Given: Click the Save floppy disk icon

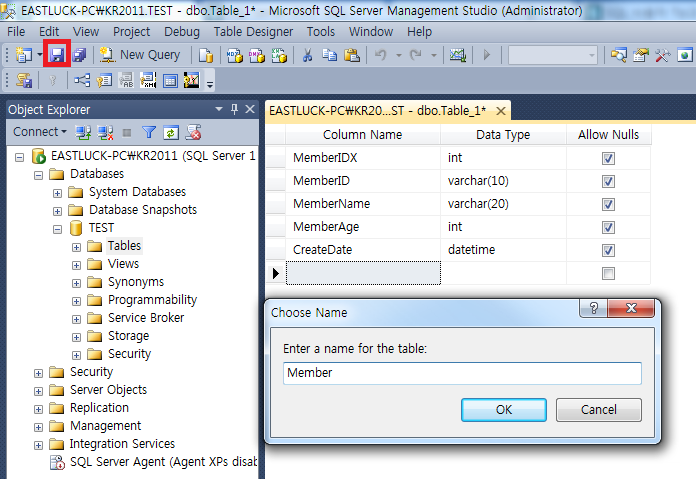Looking at the screenshot, I should click(x=57, y=55).
